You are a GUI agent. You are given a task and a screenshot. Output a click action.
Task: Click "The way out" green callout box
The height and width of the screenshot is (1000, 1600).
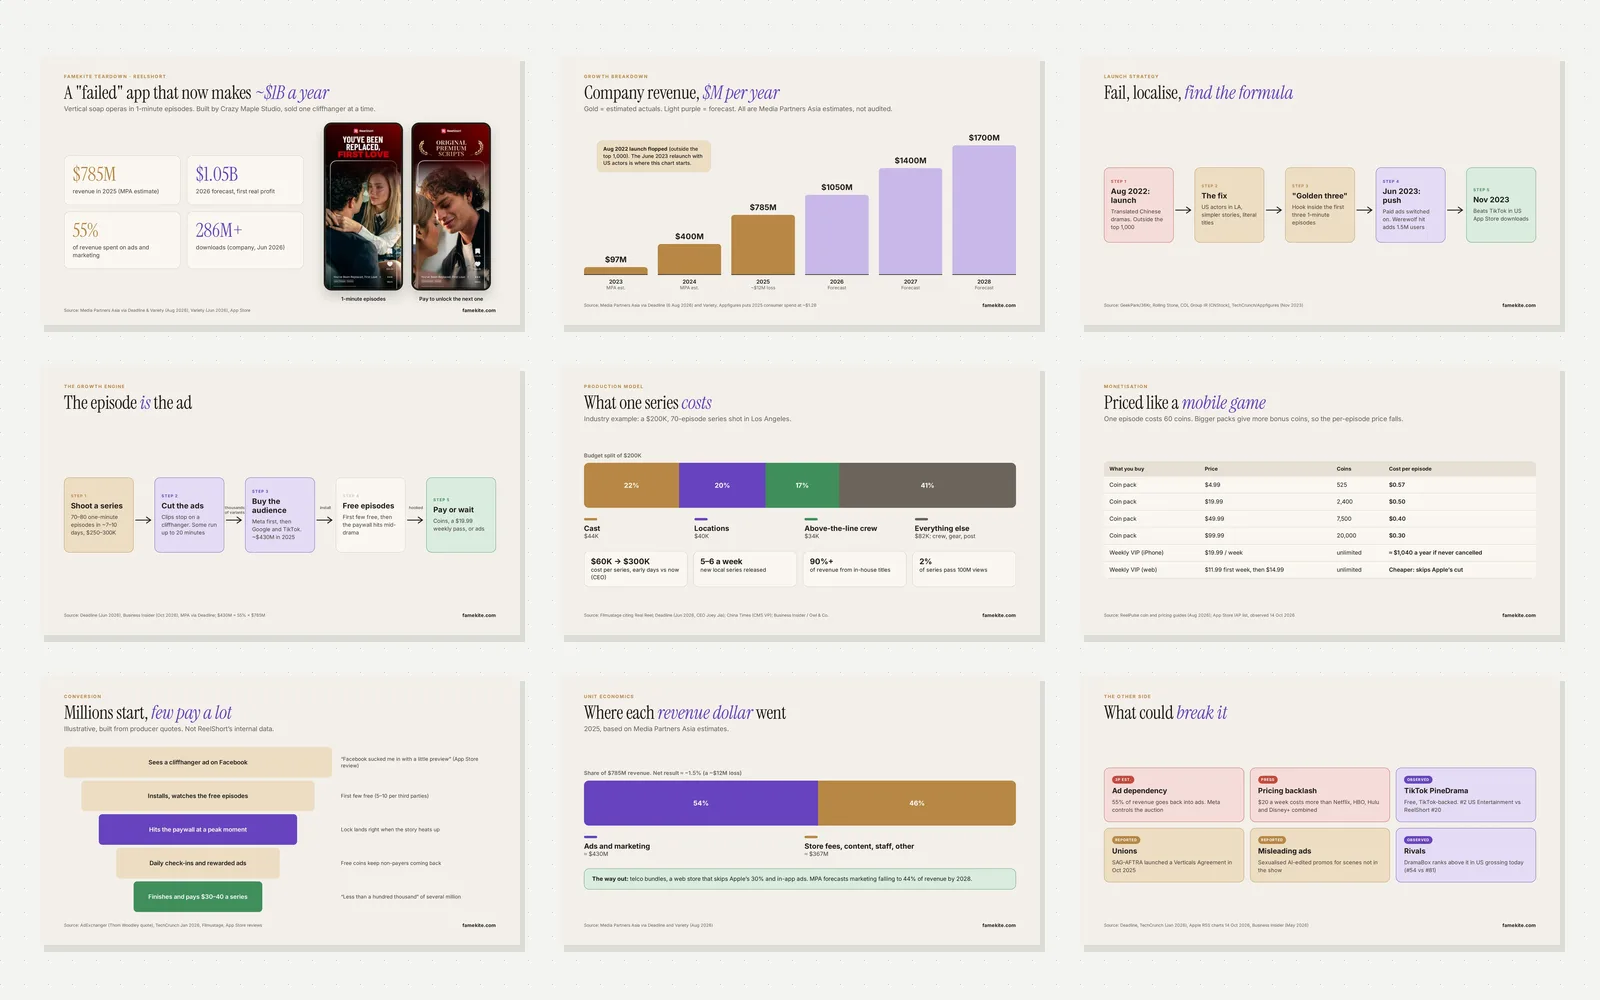coord(800,879)
